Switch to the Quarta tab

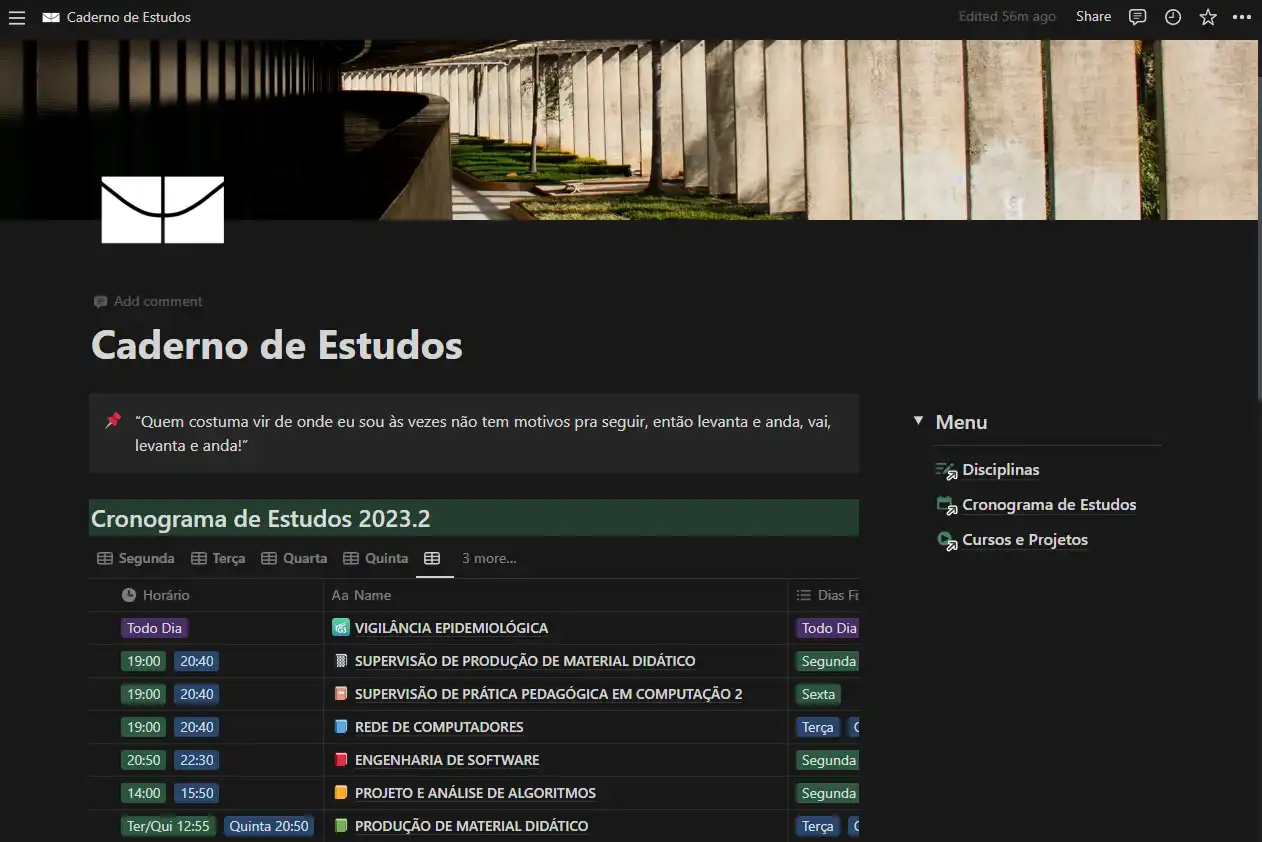[294, 558]
